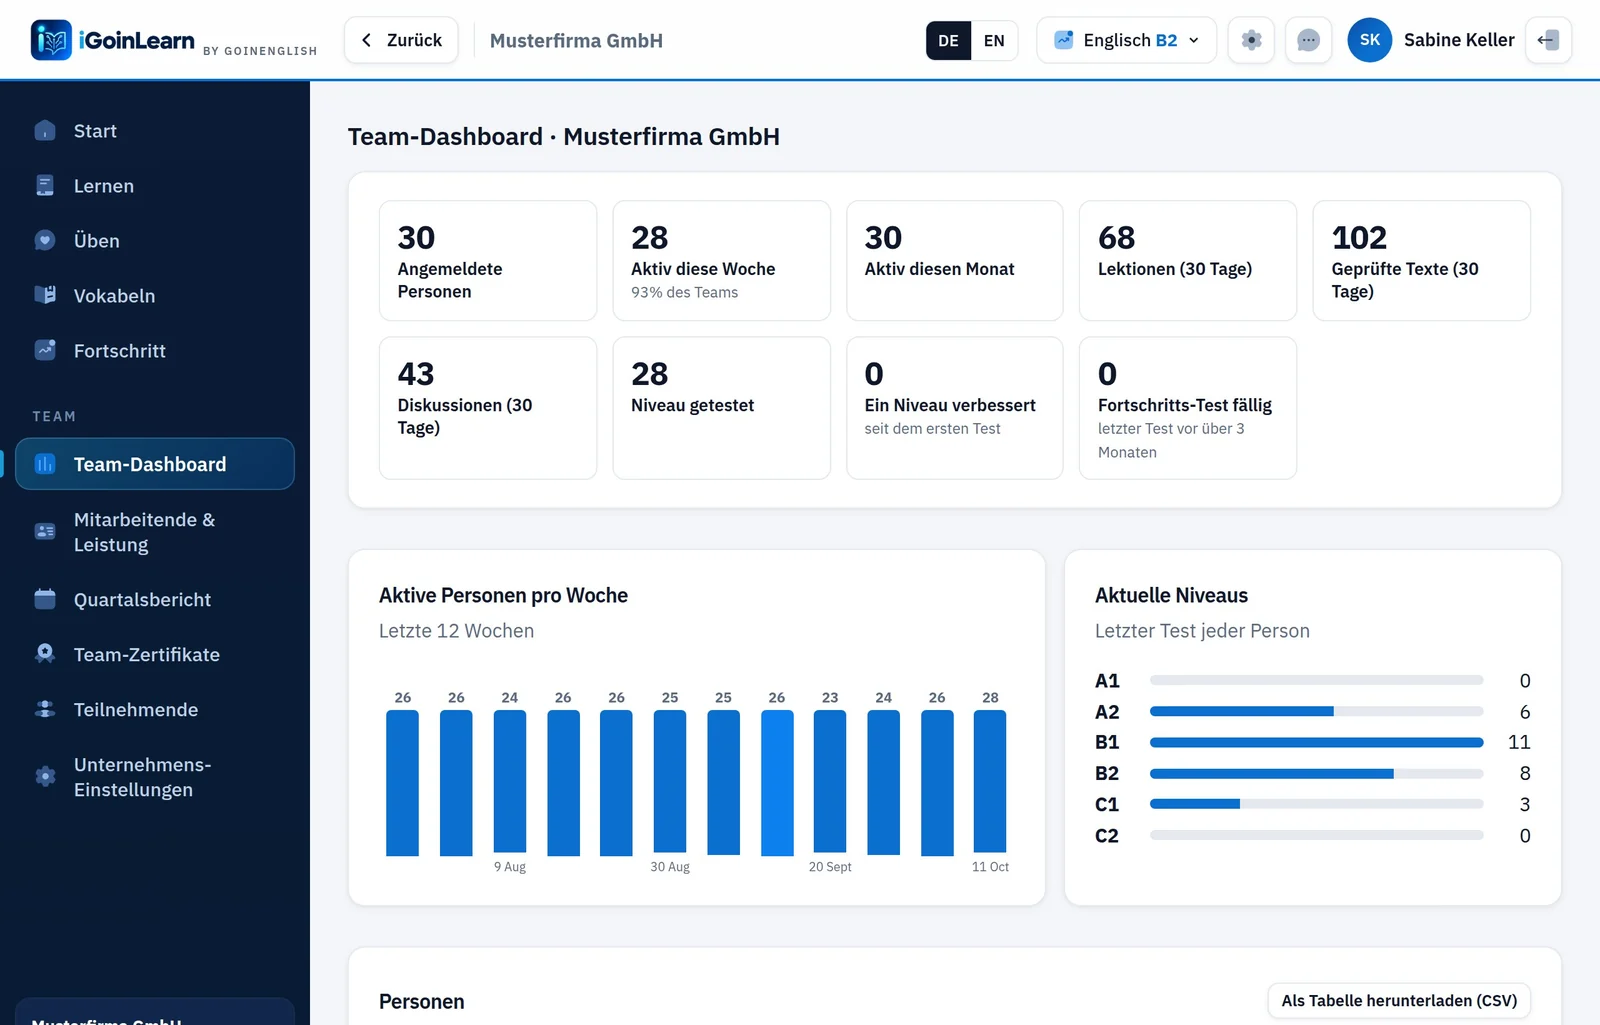Click the Letzte 12 Wochen subtitle
Viewport: 1600px width, 1025px height.
coord(456,631)
